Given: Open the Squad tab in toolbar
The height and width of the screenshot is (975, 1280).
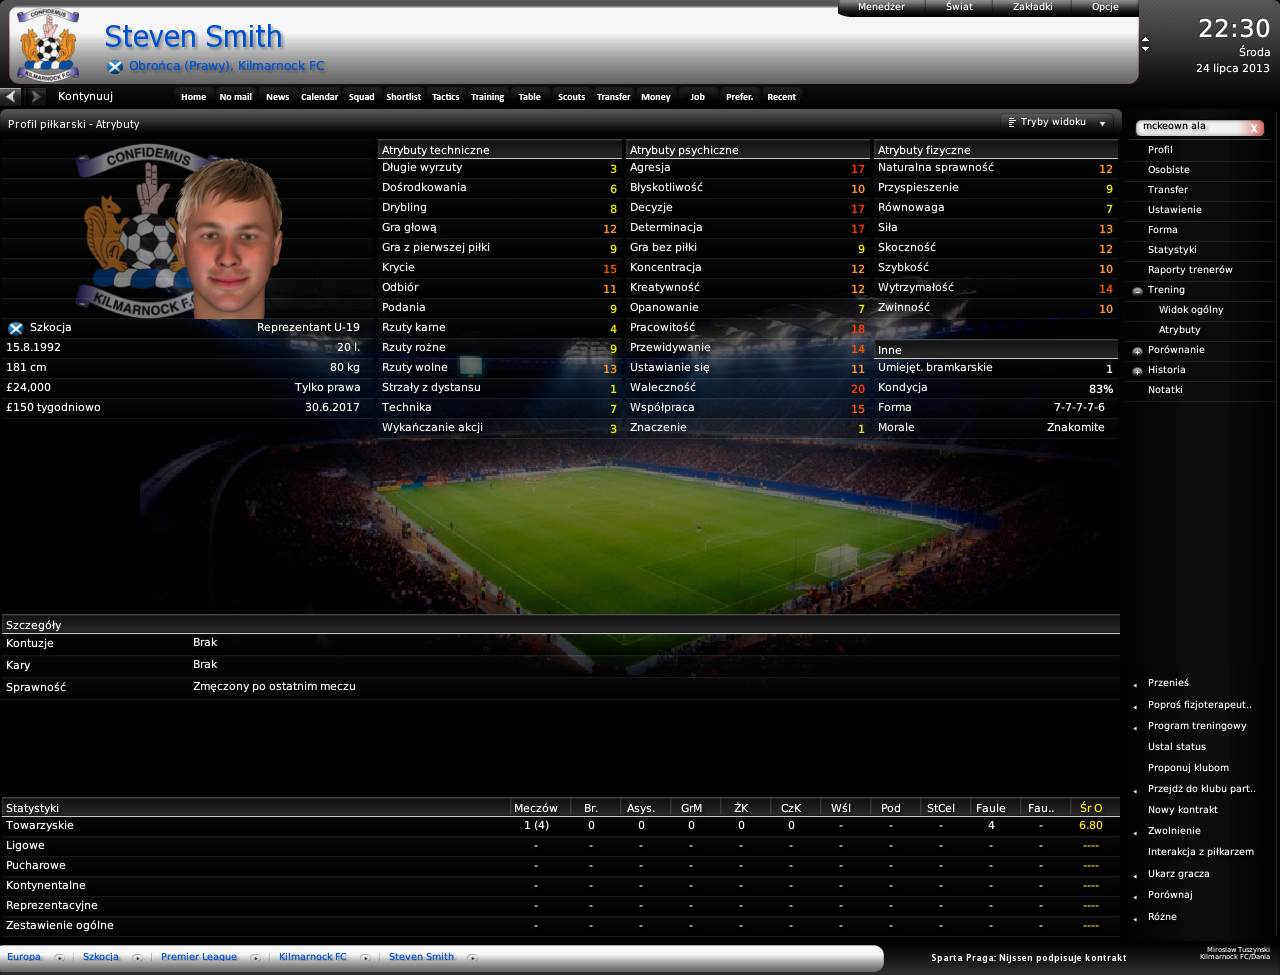Looking at the screenshot, I should [x=361, y=97].
